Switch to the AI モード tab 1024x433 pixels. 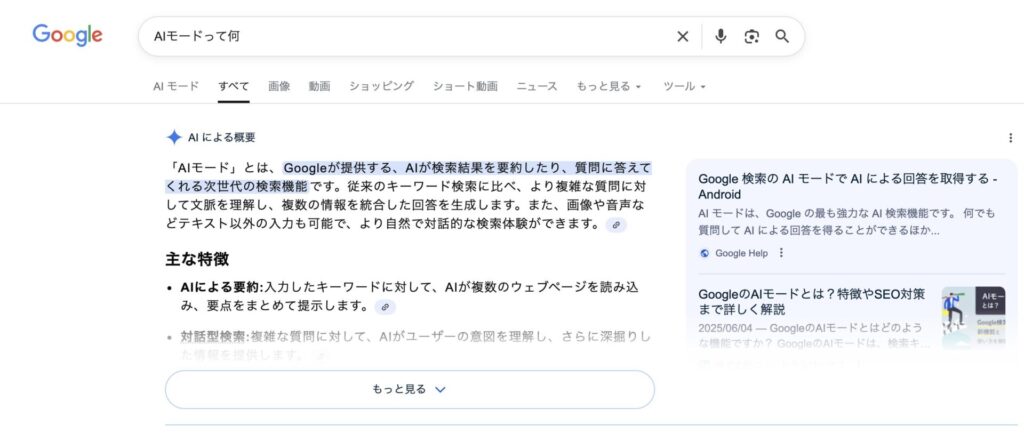(176, 87)
